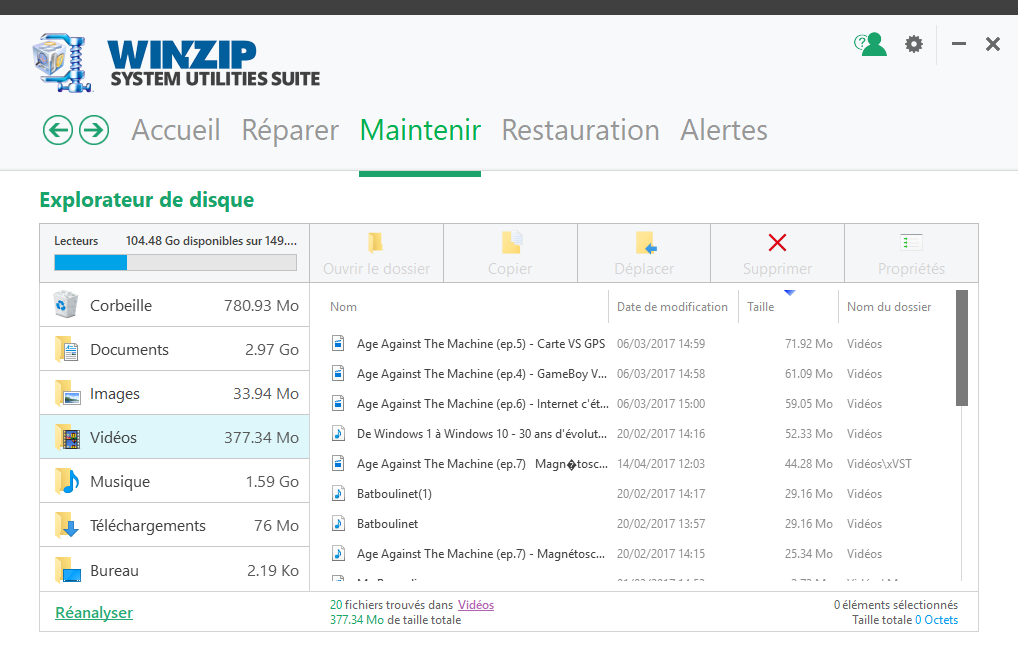The height and width of the screenshot is (652, 1018).
Task: Open the settings gear icon
Action: tap(913, 44)
